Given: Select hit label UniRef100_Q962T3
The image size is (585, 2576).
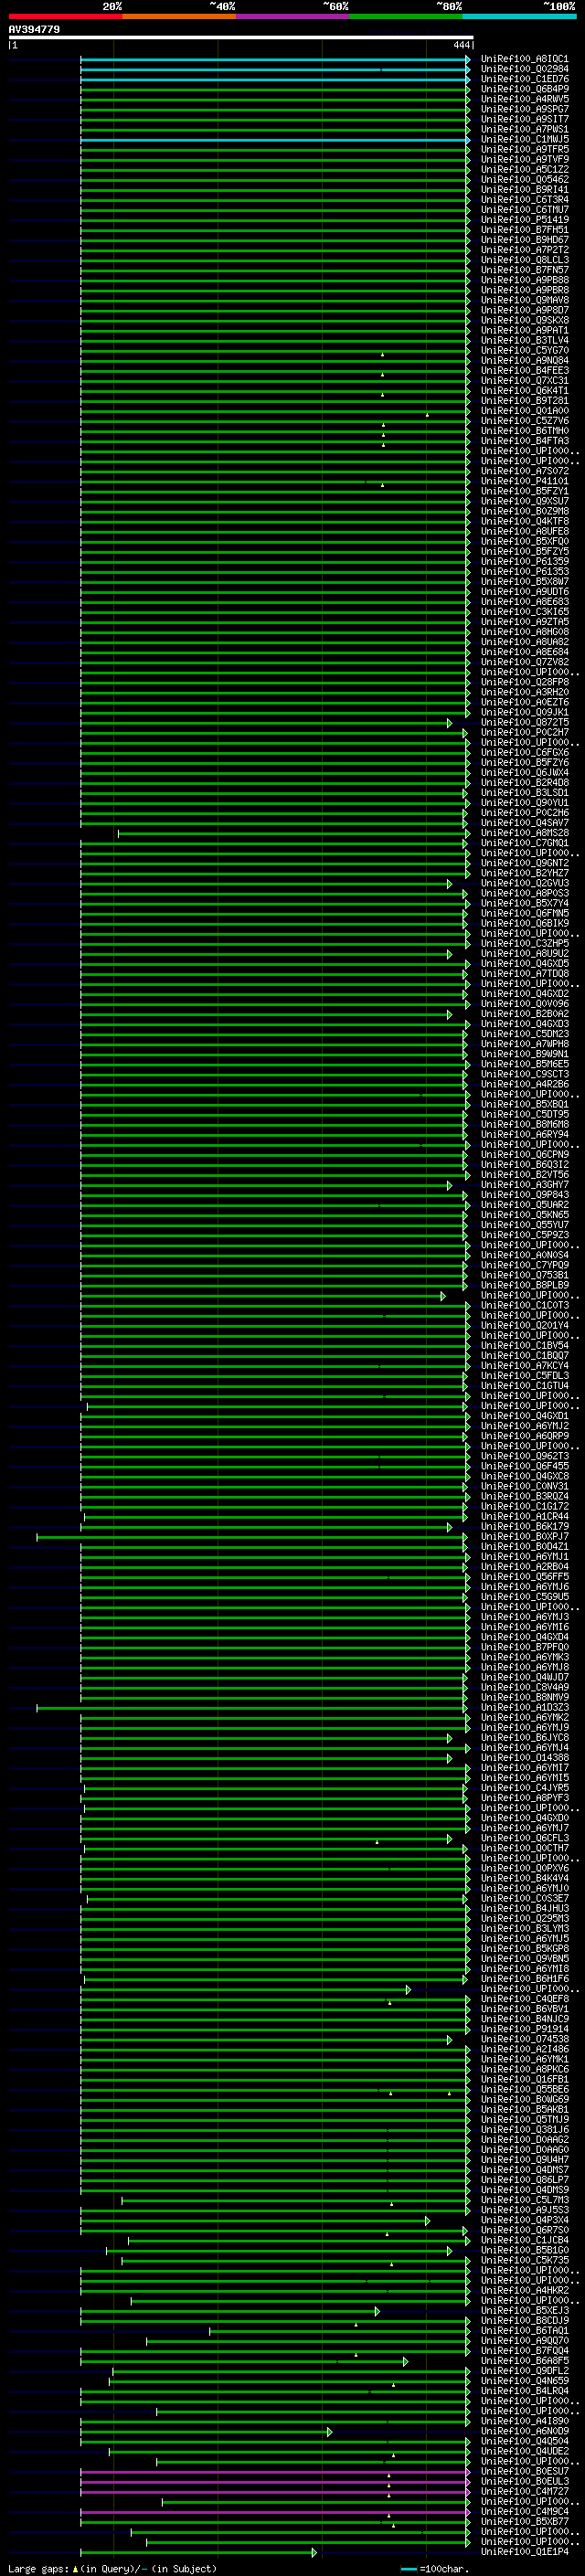Looking at the screenshot, I should (524, 1456).
